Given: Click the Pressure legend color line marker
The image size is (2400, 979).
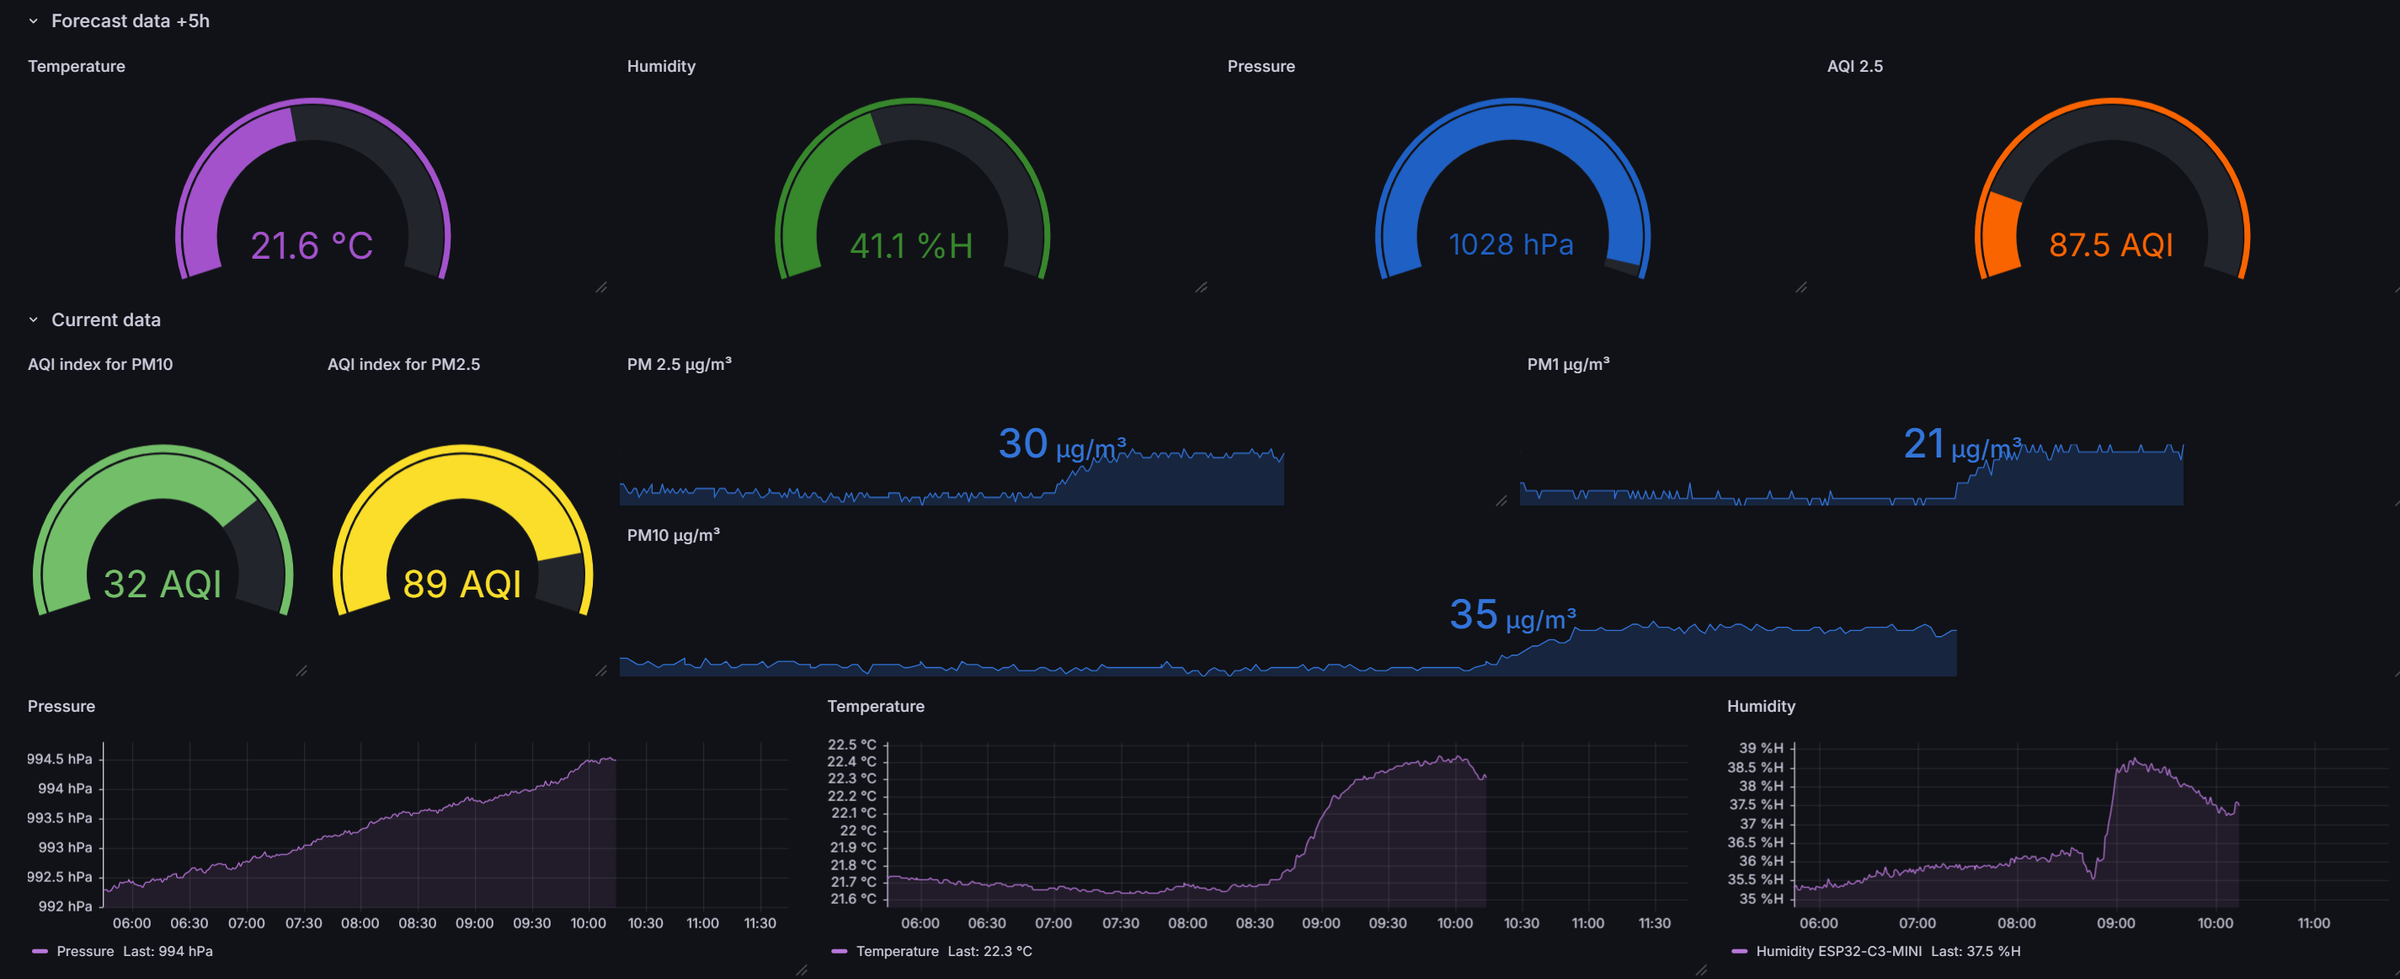Looking at the screenshot, I should tap(39, 951).
